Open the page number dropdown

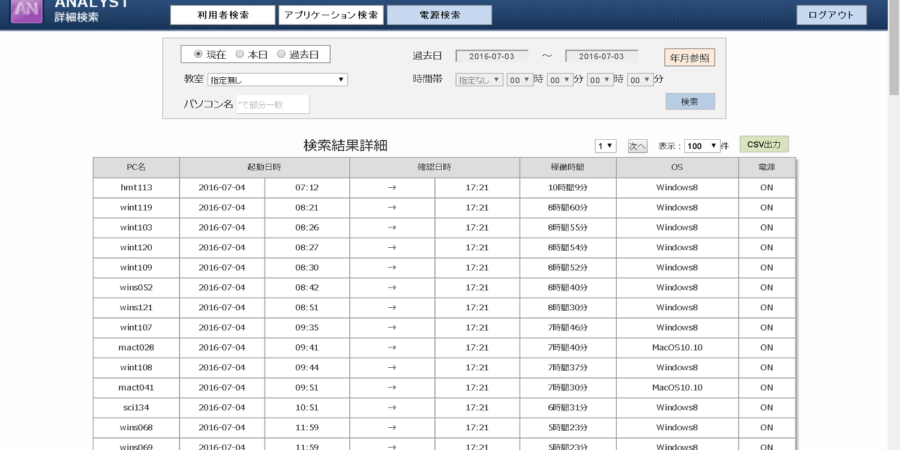click(x=605, y=146)
